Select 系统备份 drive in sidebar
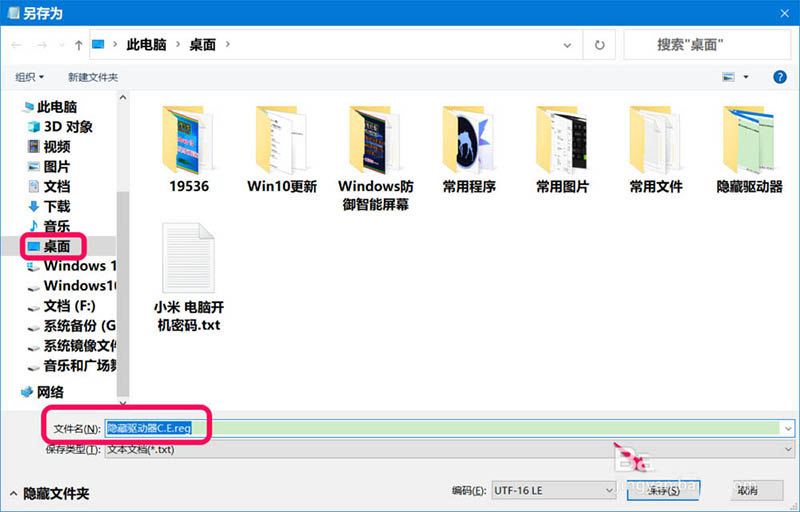Viewport: 800px width, 512px height. (x=71, y=326)
